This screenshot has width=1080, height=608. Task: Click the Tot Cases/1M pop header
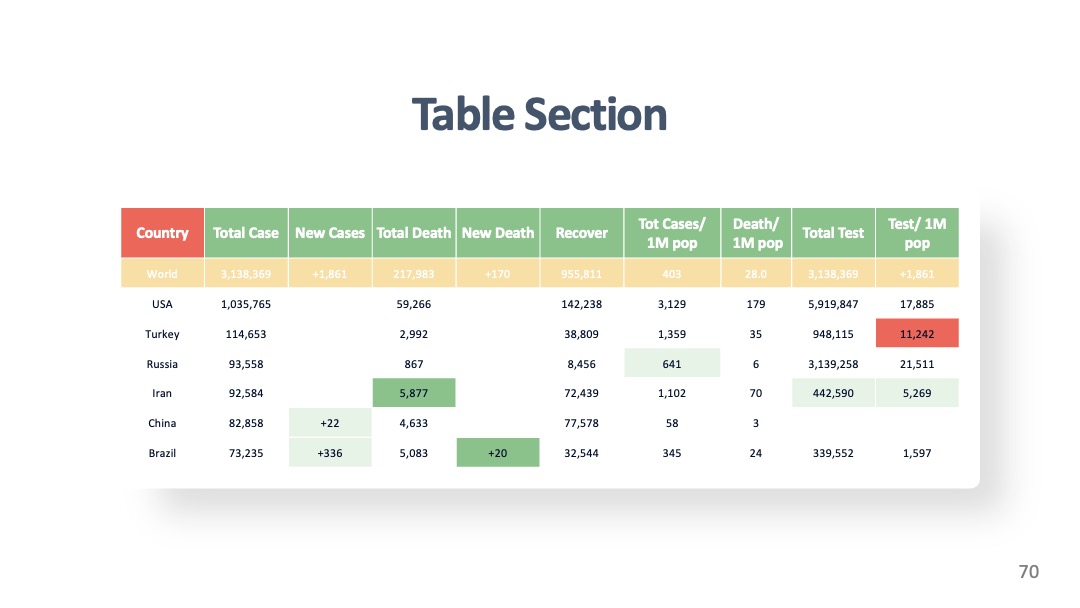pos(672,233)
